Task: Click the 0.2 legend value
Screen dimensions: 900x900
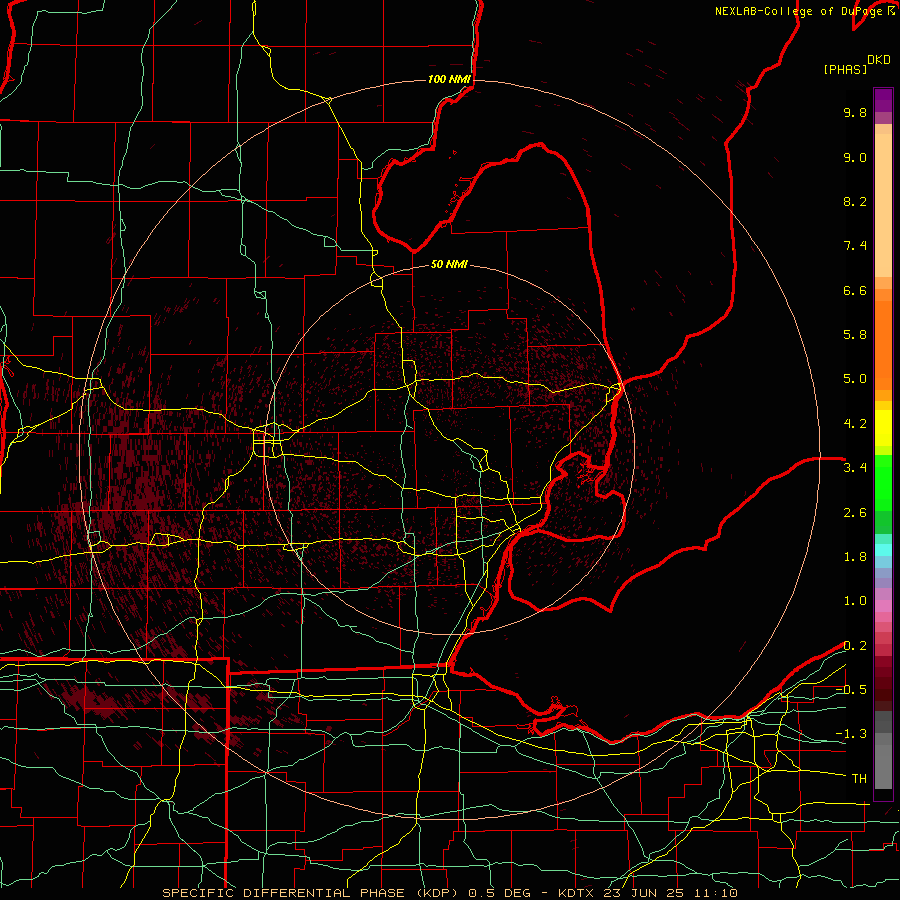Action: [x=855, y=646]
